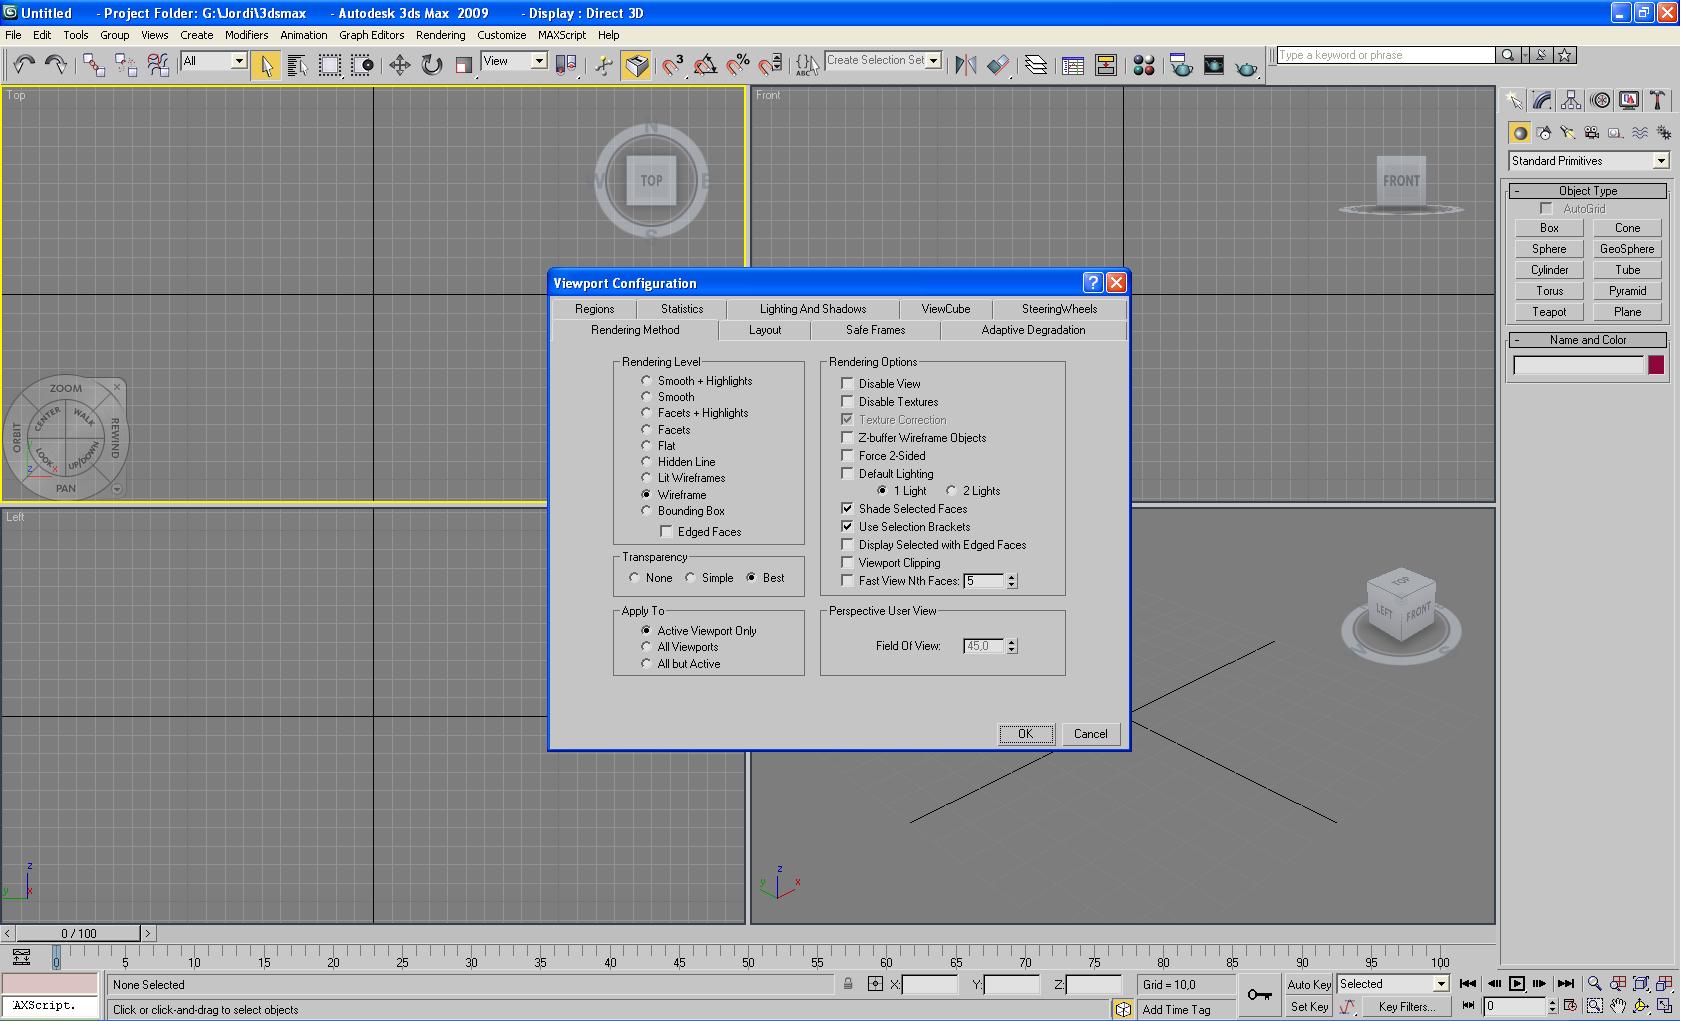Open the ViewCube tab
Image resolution: width=1681 pixels, height=1021 pixels.
pyautogui.click(x=946, y=309)
